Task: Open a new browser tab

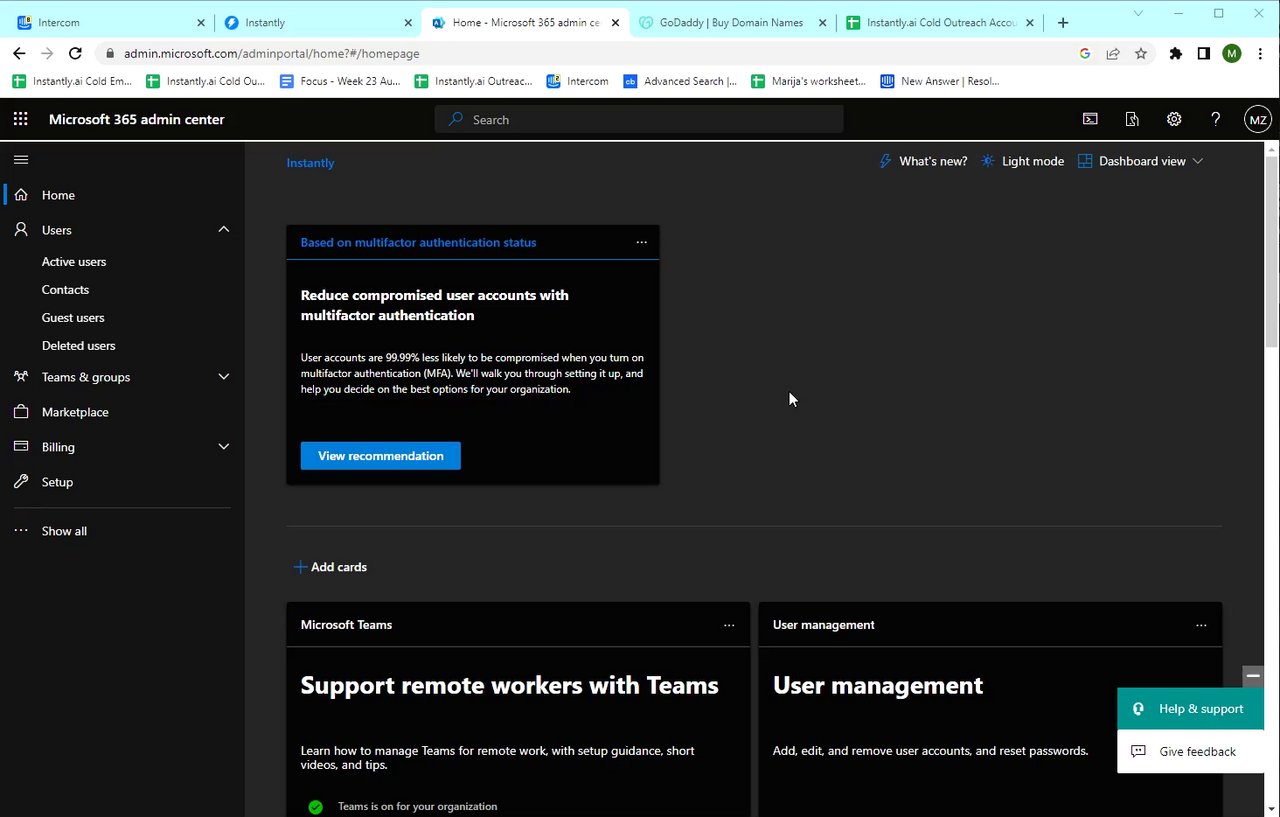Action: (1063, 22)
